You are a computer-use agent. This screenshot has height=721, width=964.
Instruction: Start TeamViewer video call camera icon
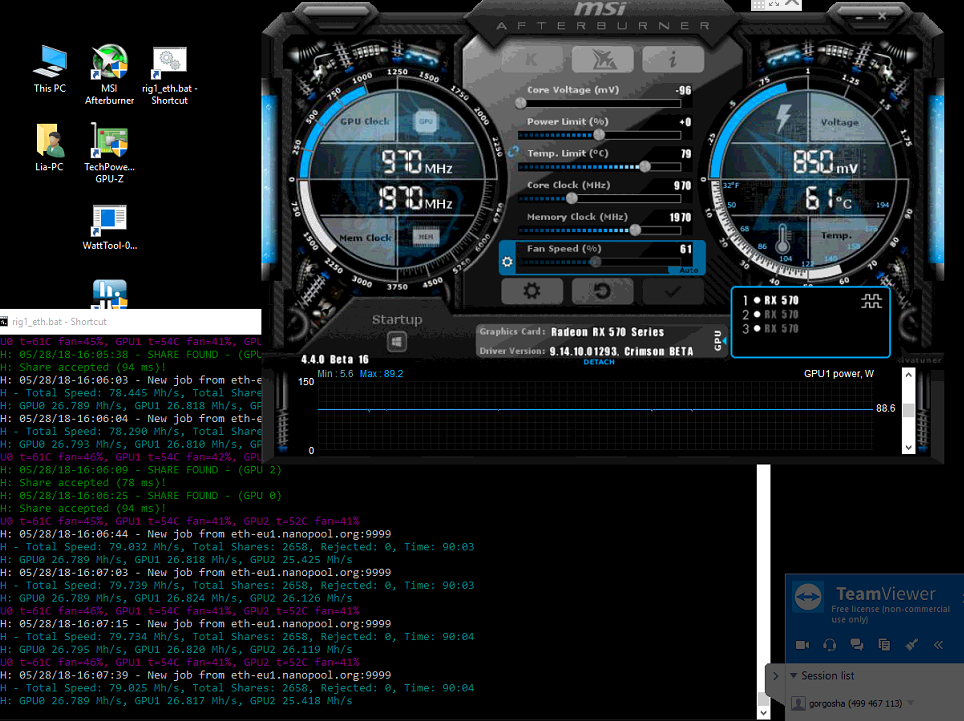pyautogui.click(x=802, y=645)
